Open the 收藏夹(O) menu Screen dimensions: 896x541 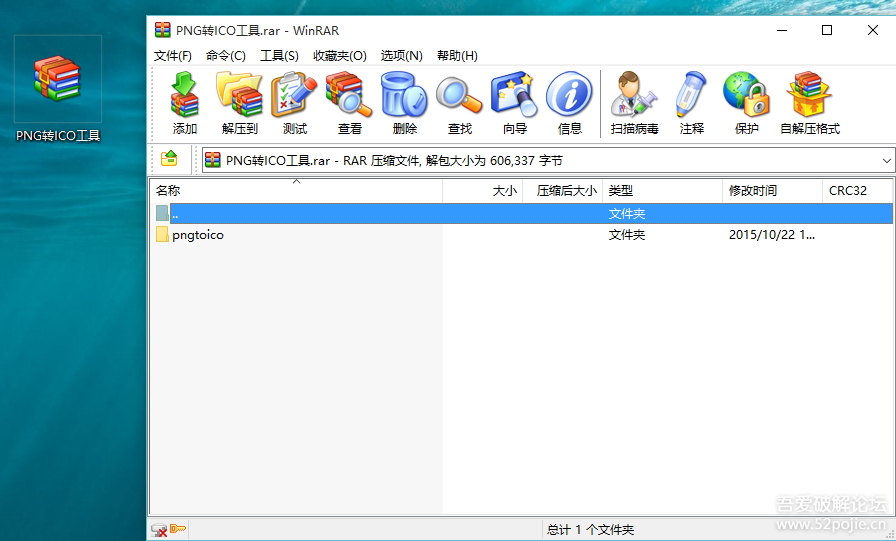coord(340,55)
